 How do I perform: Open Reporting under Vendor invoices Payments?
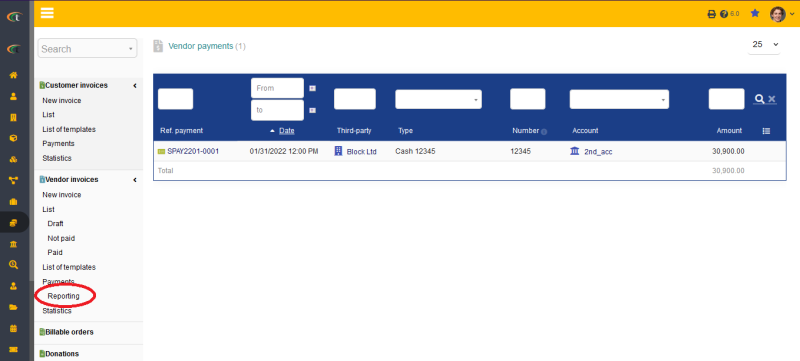(x=63, y=296)
